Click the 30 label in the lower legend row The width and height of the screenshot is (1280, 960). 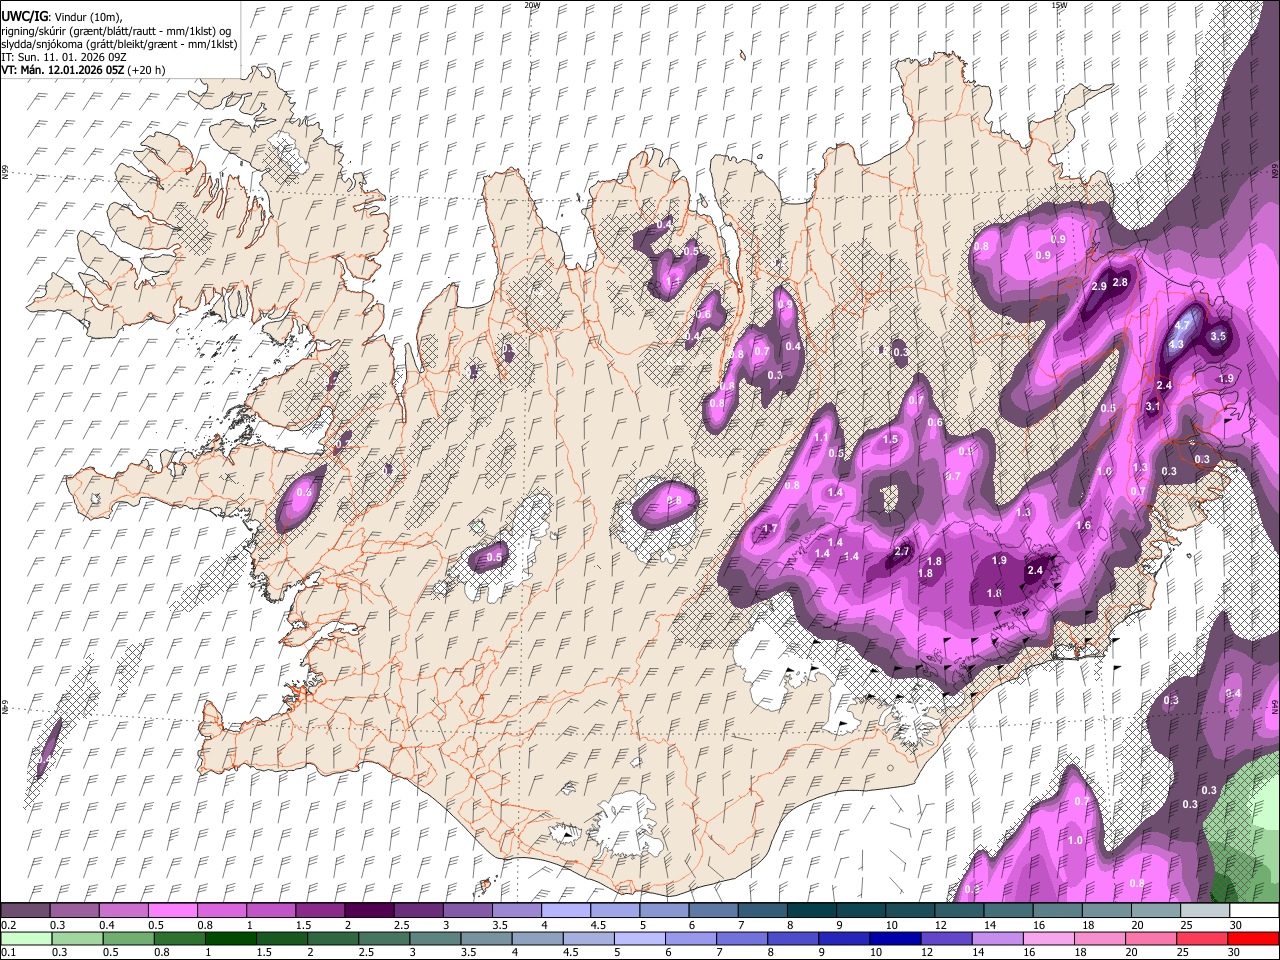(x=1236, y=952)
